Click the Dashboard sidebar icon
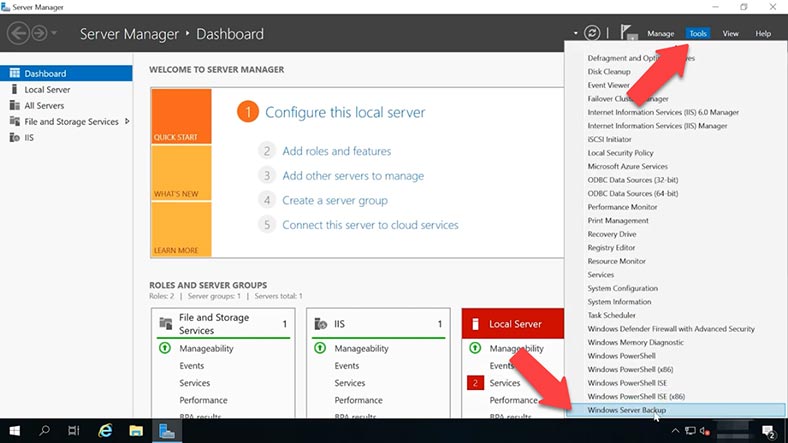 (15, 73)
